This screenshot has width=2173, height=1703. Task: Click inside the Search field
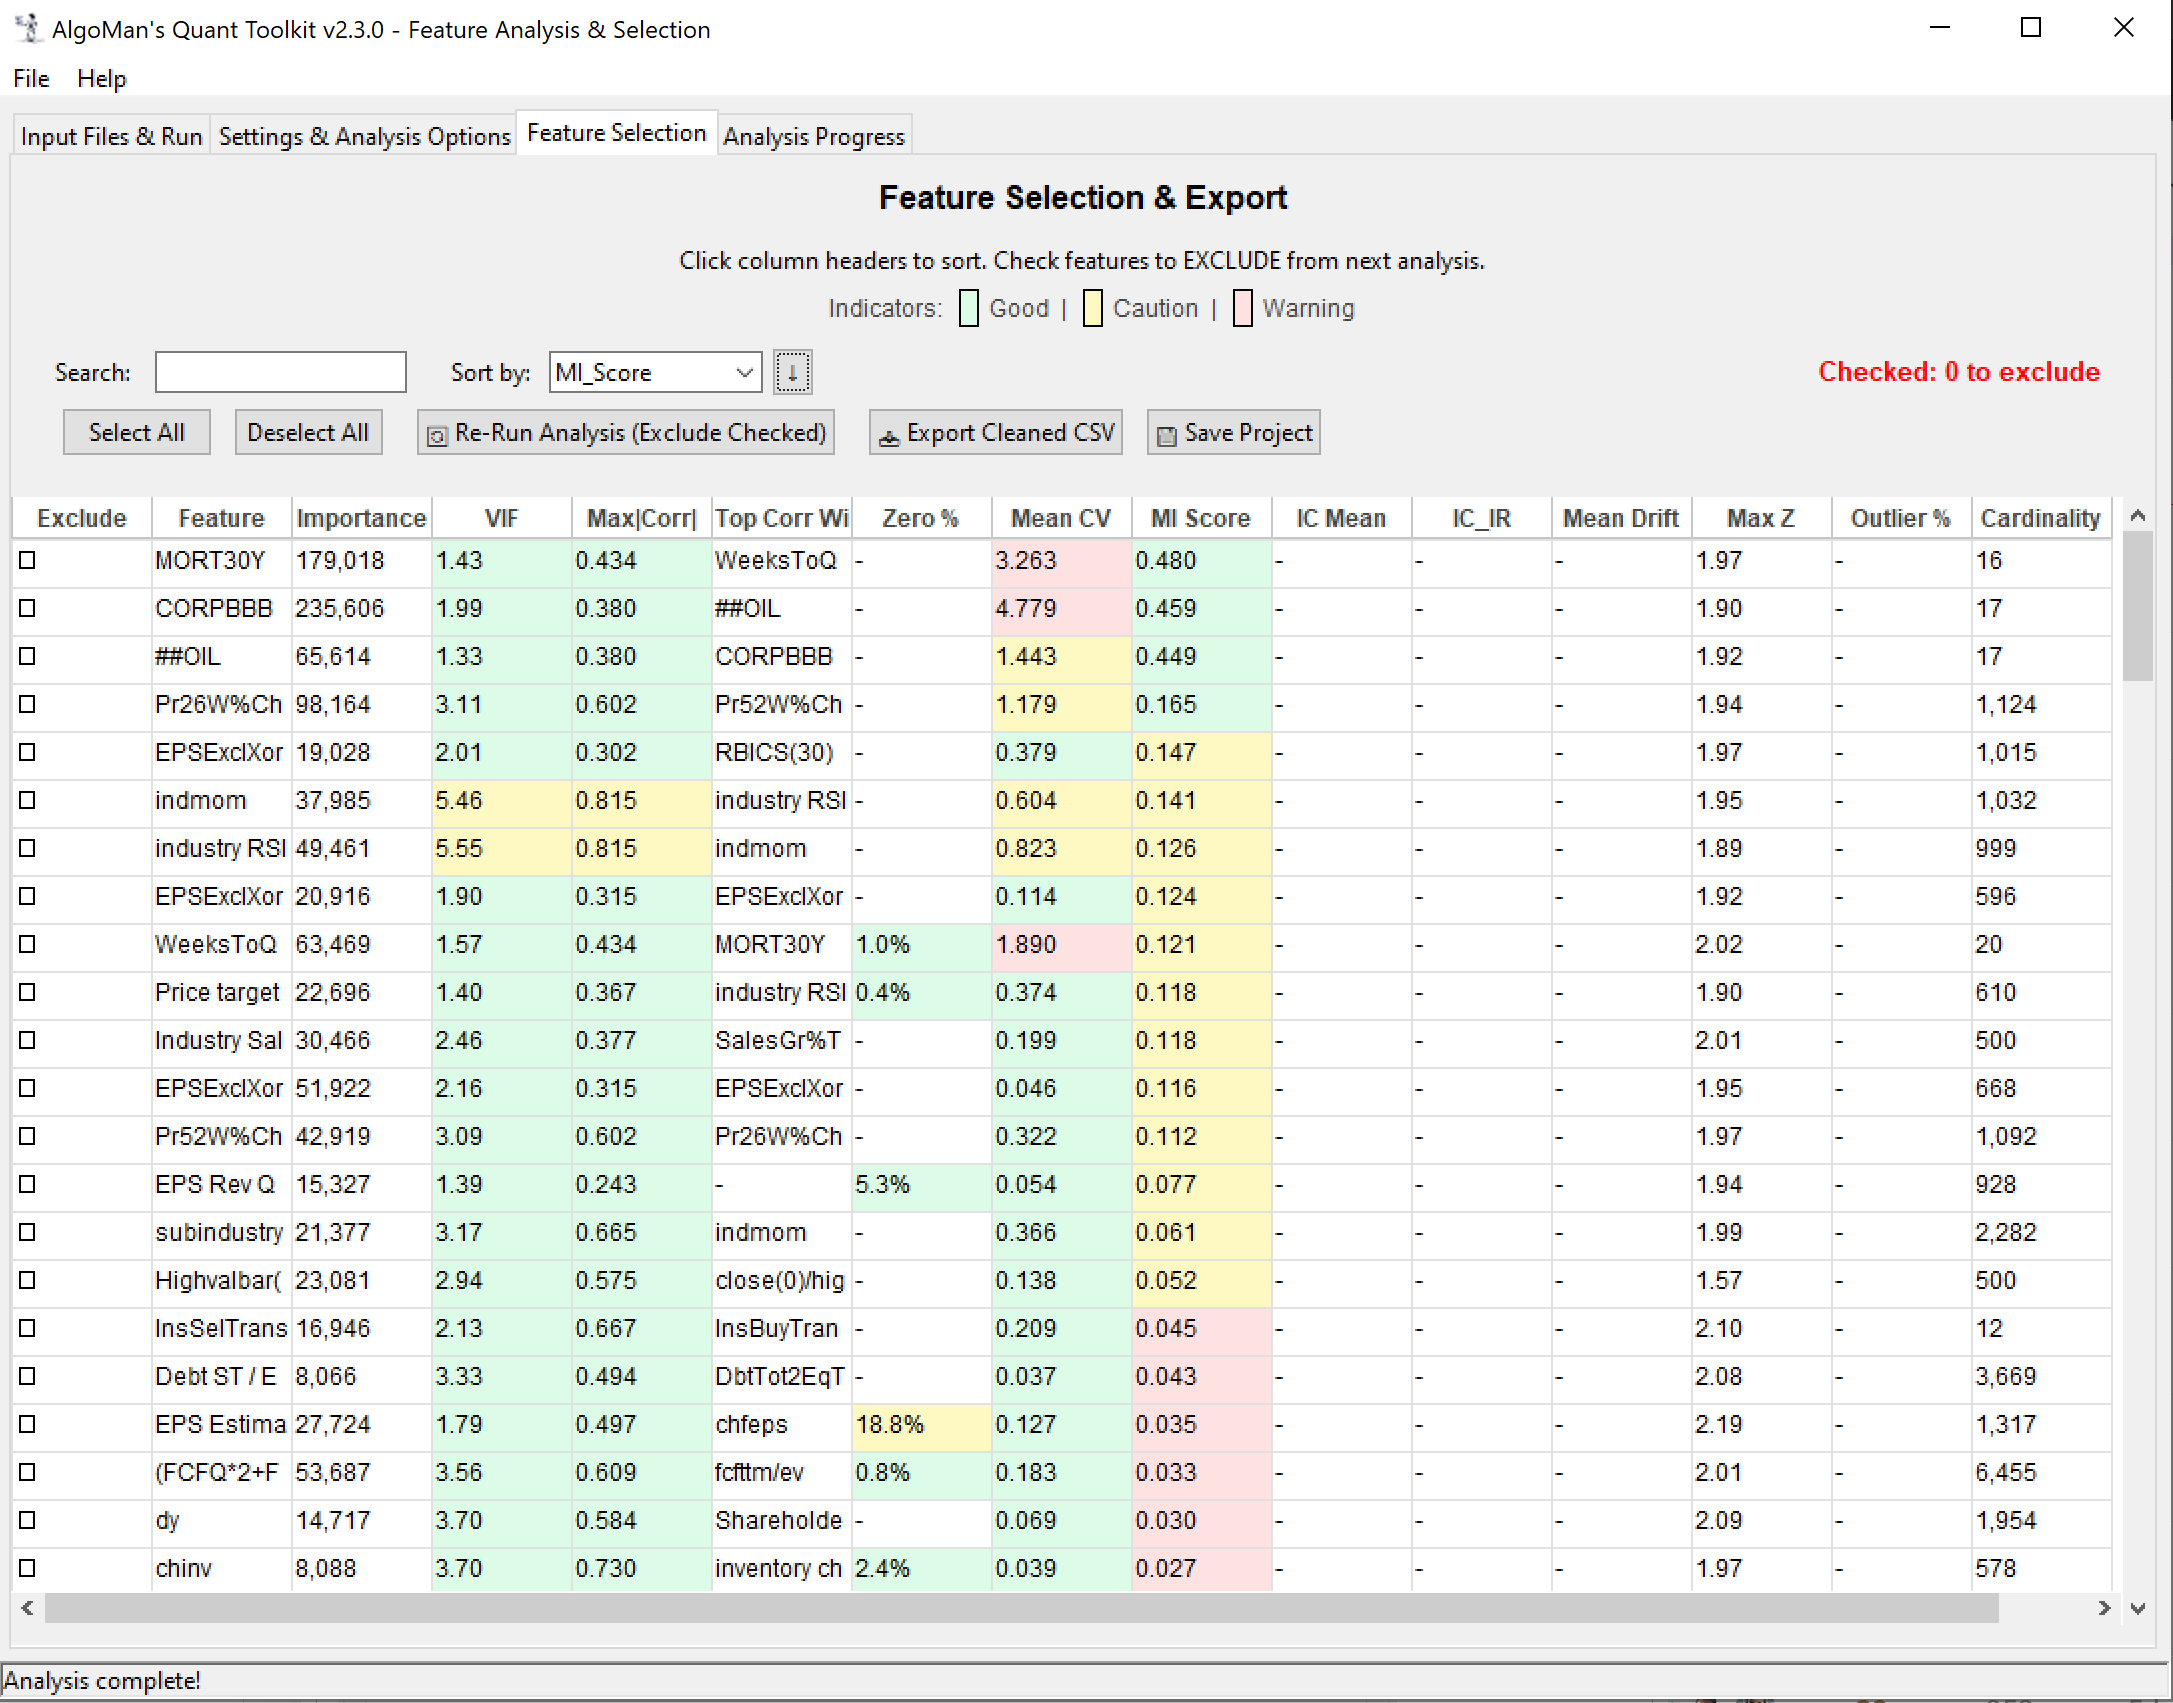point(280,371)
